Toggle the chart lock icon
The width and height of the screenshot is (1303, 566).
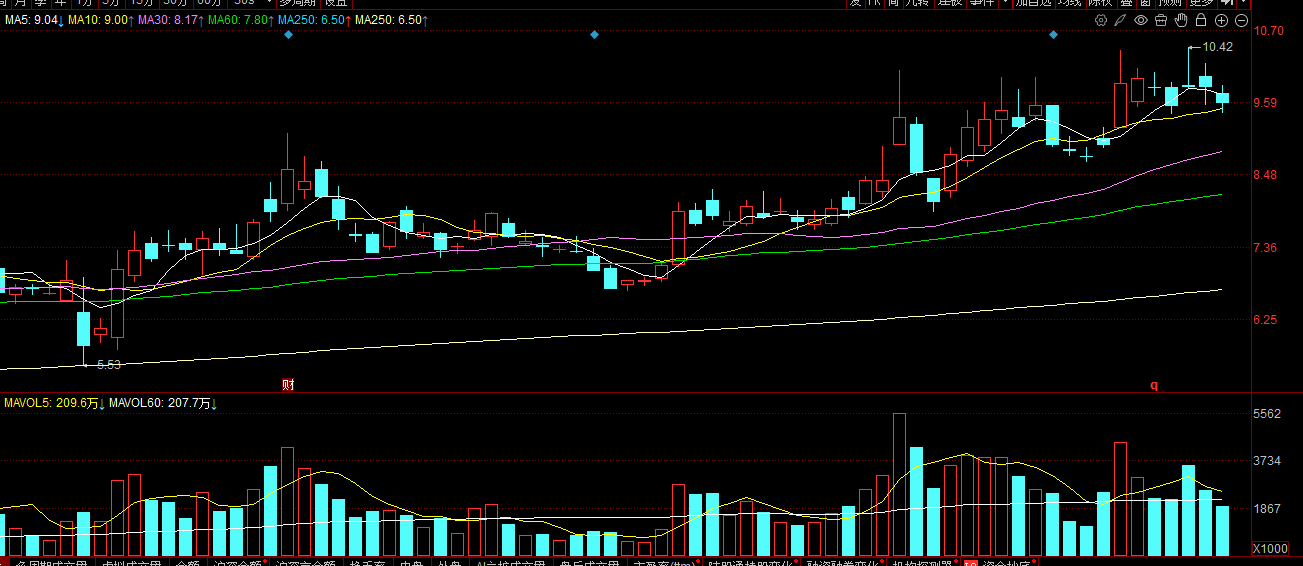pos(1201,20)
